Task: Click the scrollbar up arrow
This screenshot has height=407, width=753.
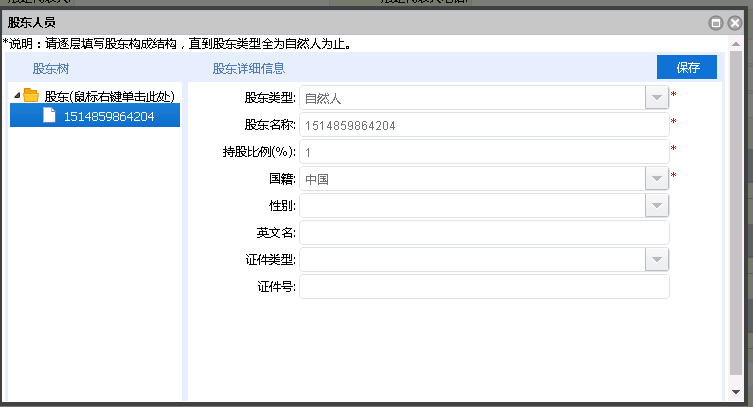Action: (736, 44)
